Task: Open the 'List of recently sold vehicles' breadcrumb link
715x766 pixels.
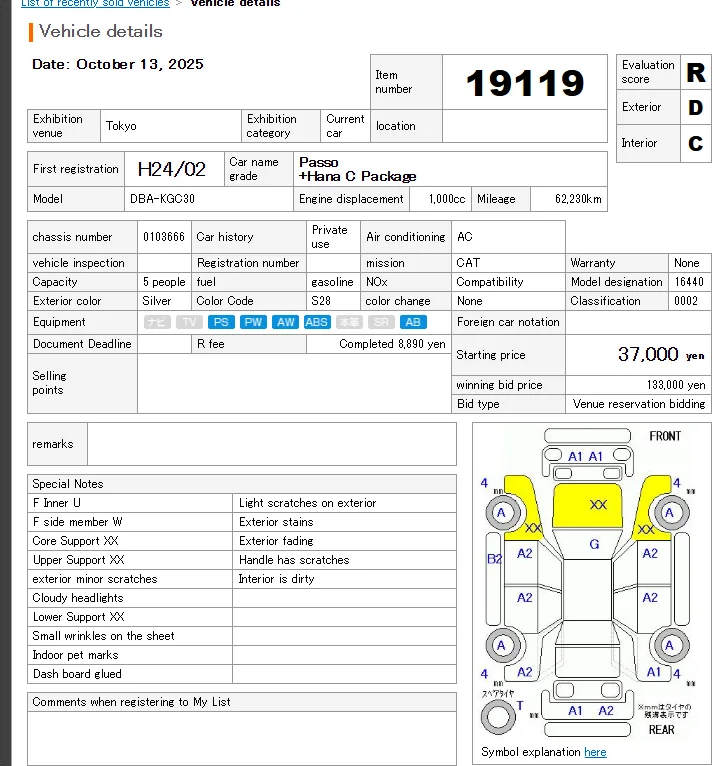Action: (x=95, y=3)
